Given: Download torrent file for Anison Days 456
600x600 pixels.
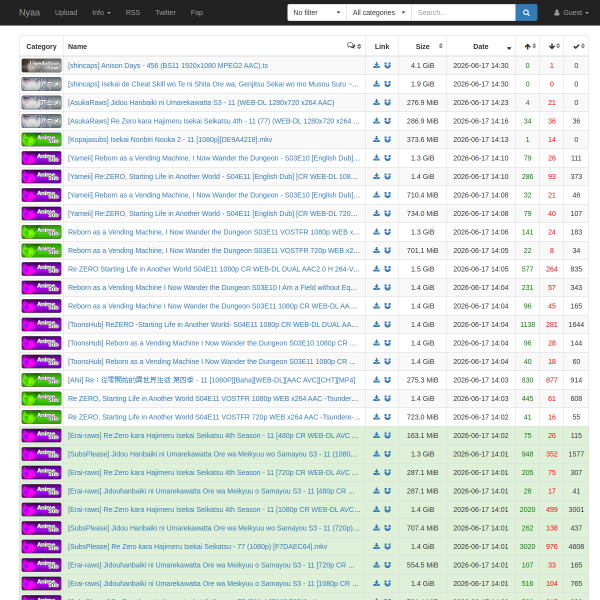Looking at the screenshot, I should 377,65.
